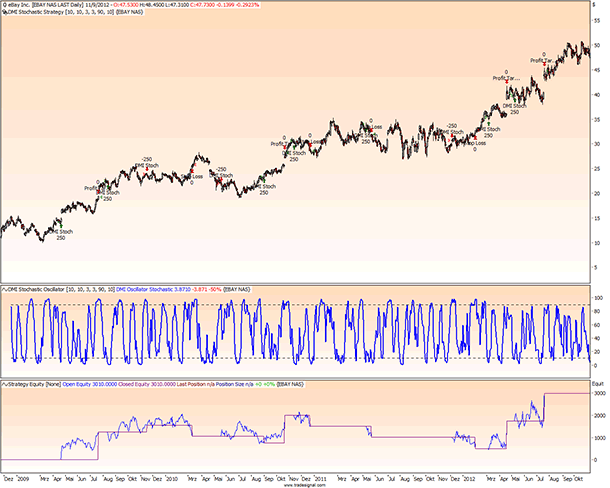Open the tradesignal.com link at the bottom
Image resolution: width=610 pixels, height=488 pixels.
click(x=303, y=484)
